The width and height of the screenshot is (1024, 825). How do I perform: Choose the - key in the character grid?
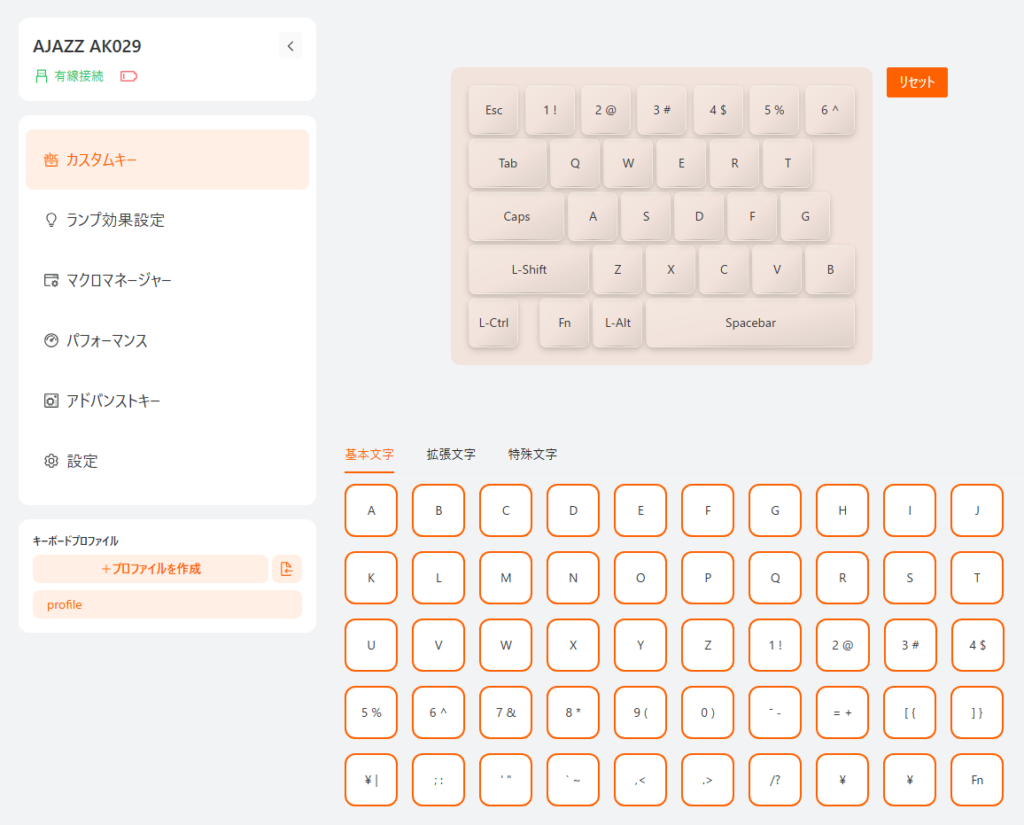(x=775, y=712)
